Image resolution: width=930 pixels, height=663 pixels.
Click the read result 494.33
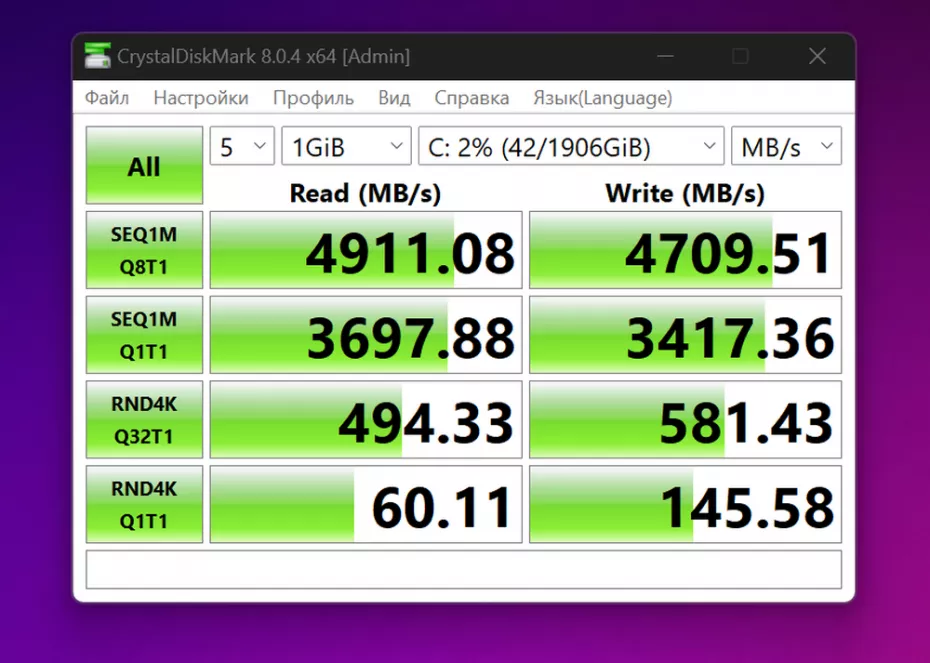coord(366,420)
